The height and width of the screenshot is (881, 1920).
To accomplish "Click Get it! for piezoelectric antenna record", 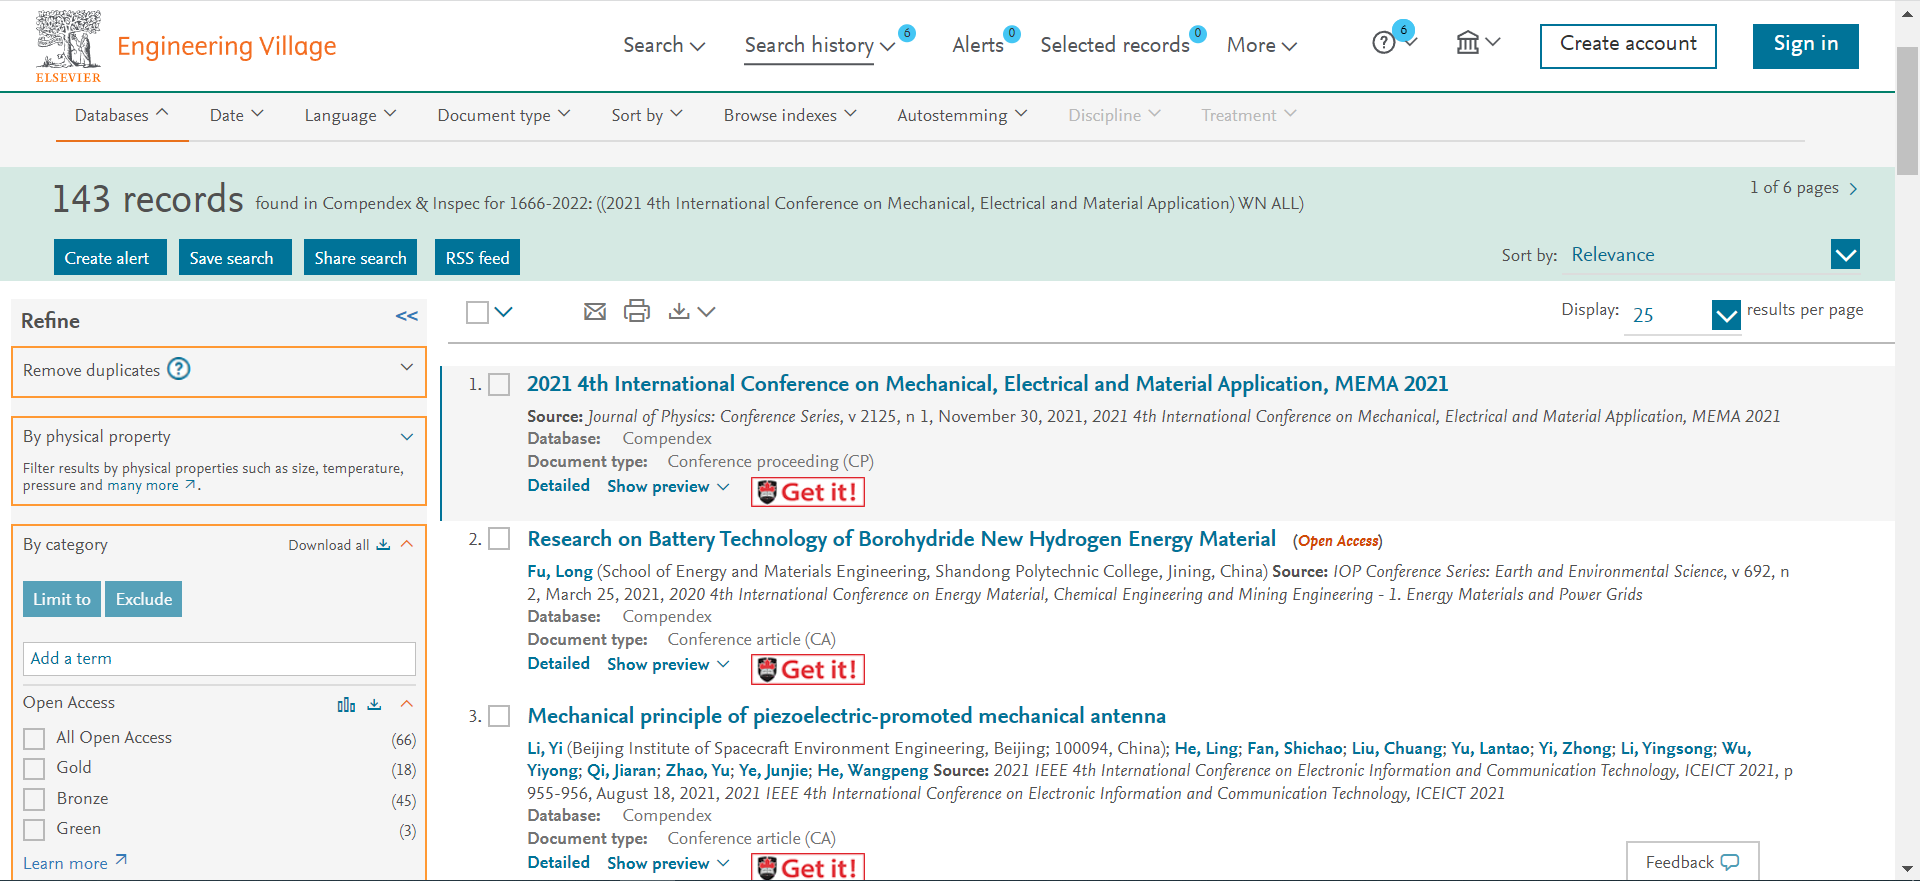I will 808,867.
